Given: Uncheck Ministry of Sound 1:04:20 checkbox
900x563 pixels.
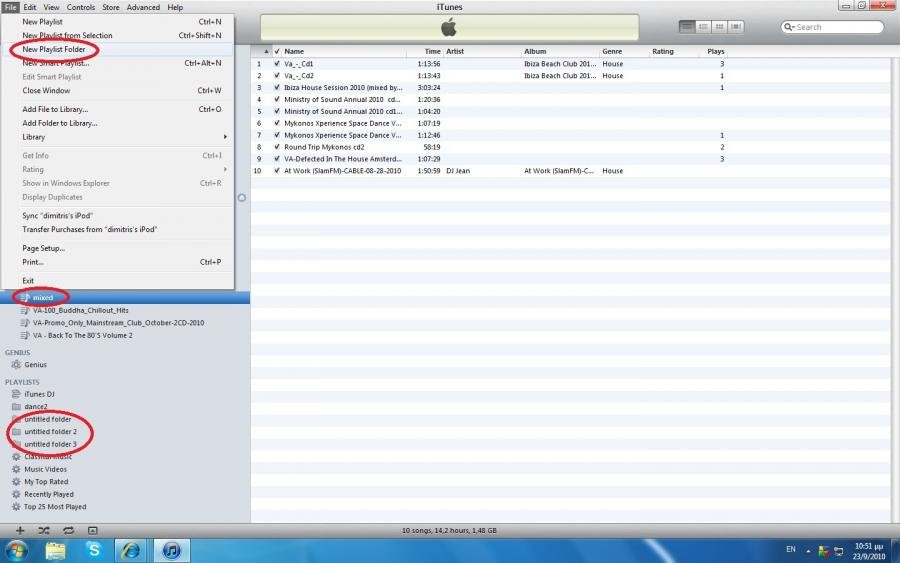Looking at the screenshot, I should (277, 111).
